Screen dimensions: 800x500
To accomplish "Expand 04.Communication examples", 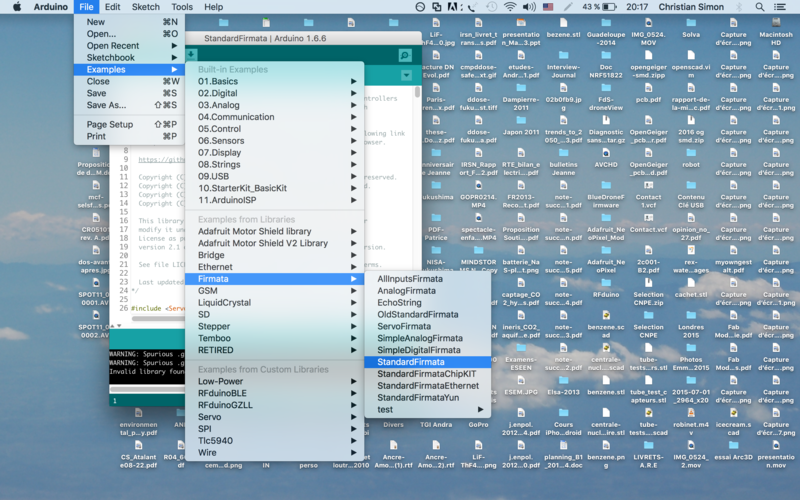I will [274, 116].
